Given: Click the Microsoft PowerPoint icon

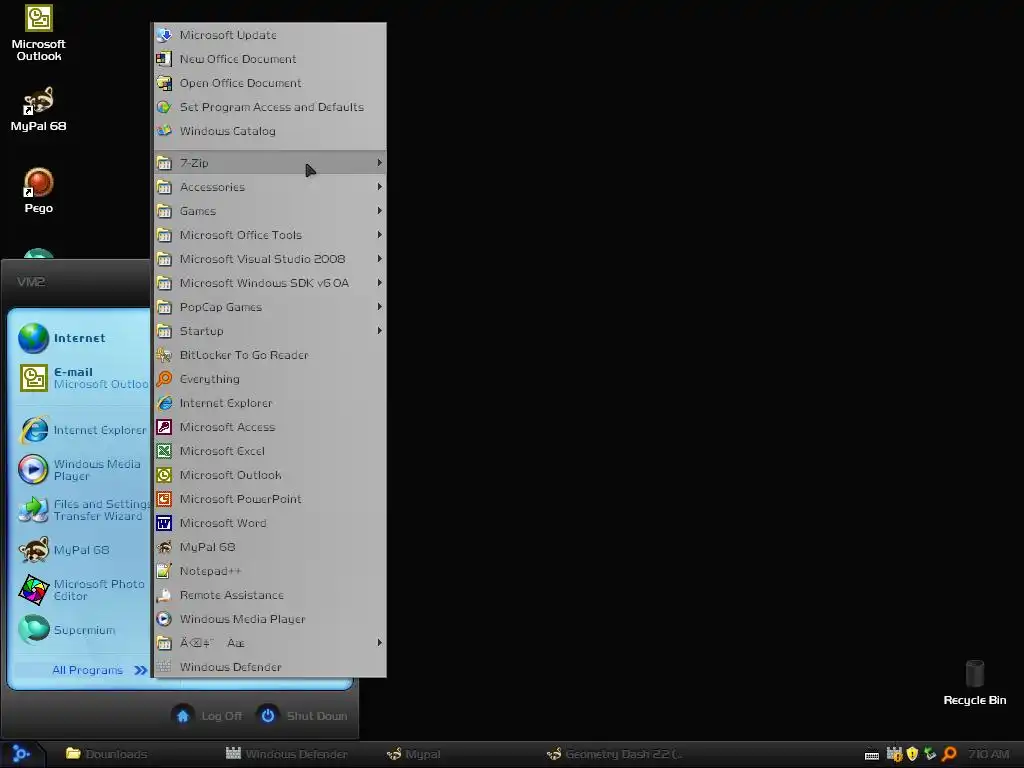Looking at the screenshot, I should (165, 499).
